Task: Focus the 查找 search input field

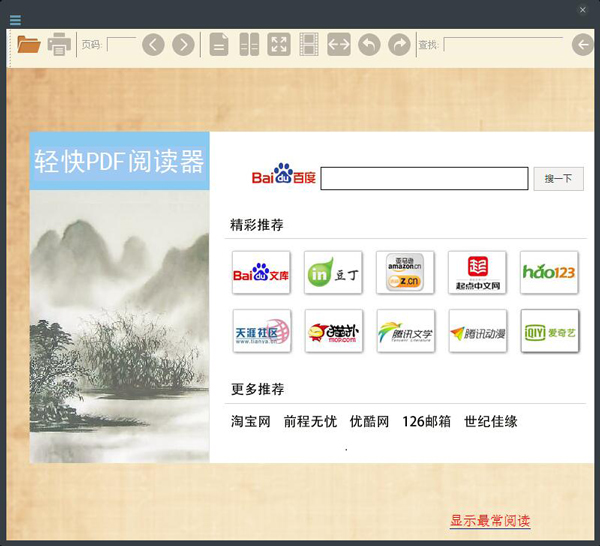Action: (503, 44)
